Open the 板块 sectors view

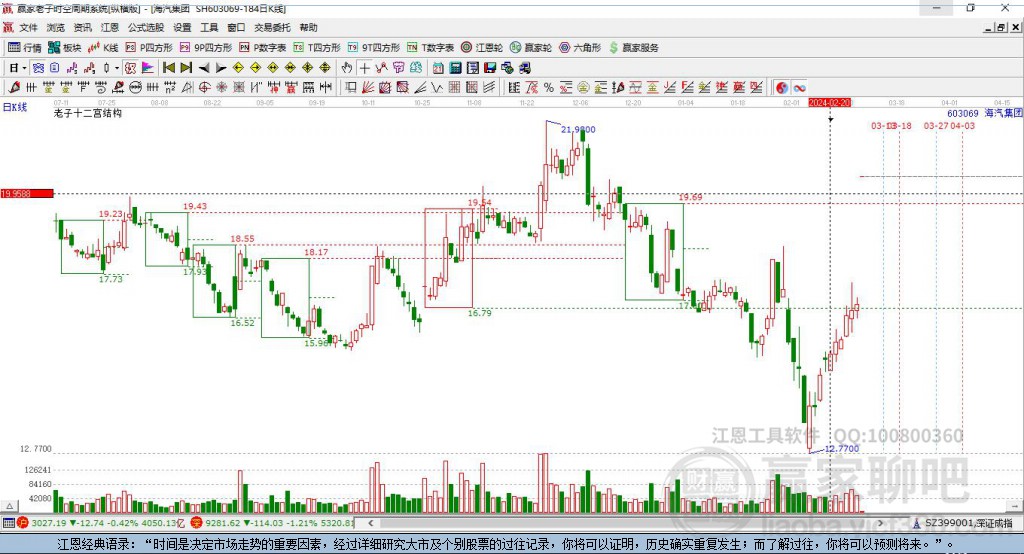tap(65, 48)
